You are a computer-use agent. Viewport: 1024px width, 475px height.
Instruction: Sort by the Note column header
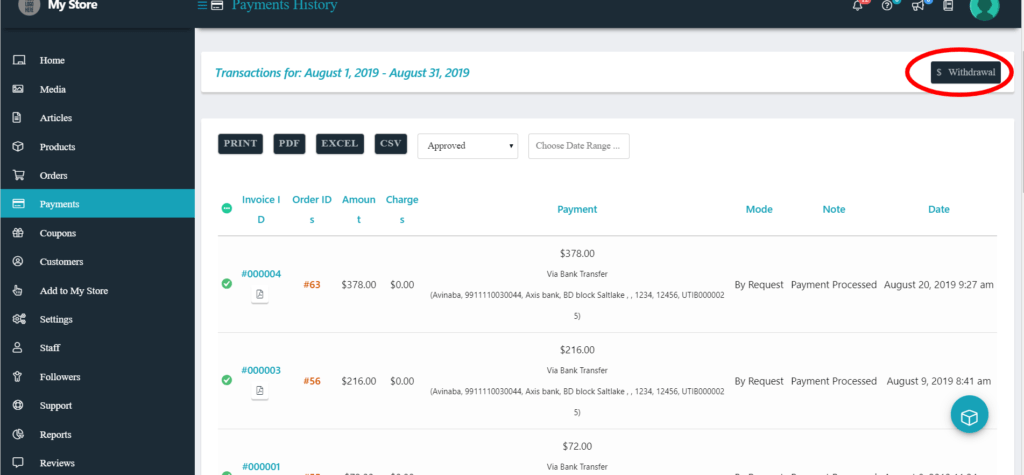click(834, 209)
